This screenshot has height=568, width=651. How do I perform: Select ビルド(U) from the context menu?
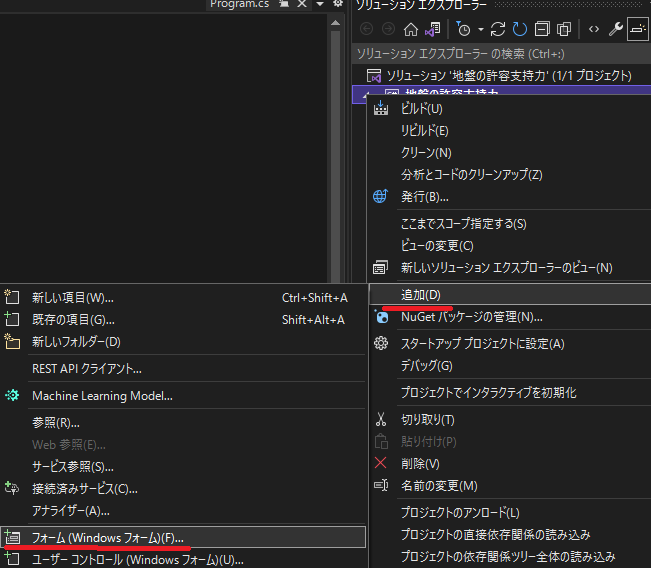point(421,108)
